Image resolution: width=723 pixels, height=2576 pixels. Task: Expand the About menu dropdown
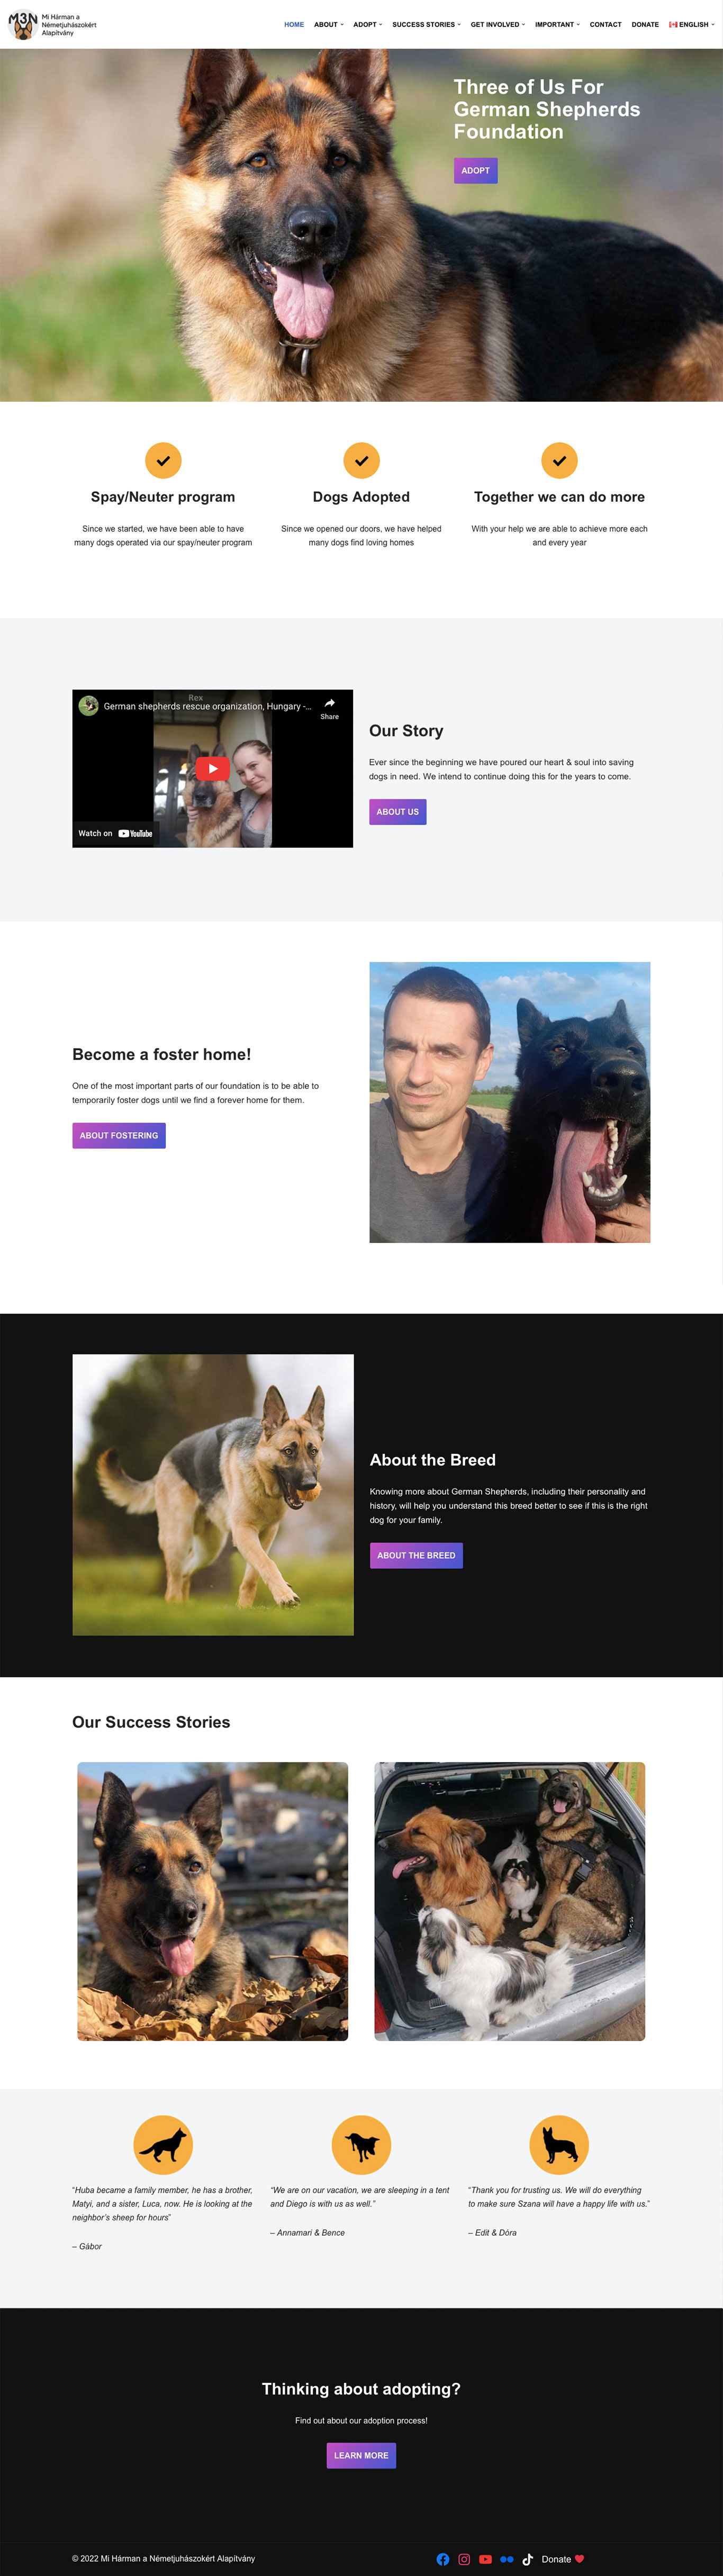pos(328,24)
